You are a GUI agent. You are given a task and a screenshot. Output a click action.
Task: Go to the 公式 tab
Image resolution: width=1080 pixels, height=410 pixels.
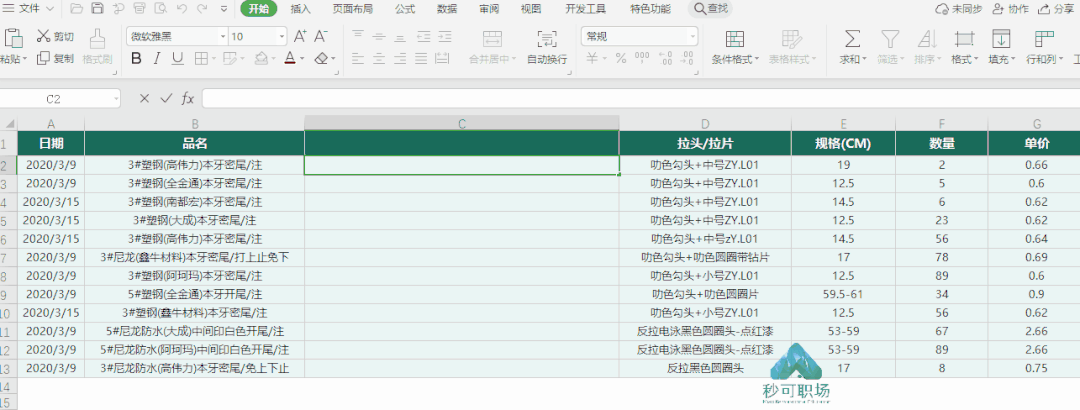tap(405, 9)
